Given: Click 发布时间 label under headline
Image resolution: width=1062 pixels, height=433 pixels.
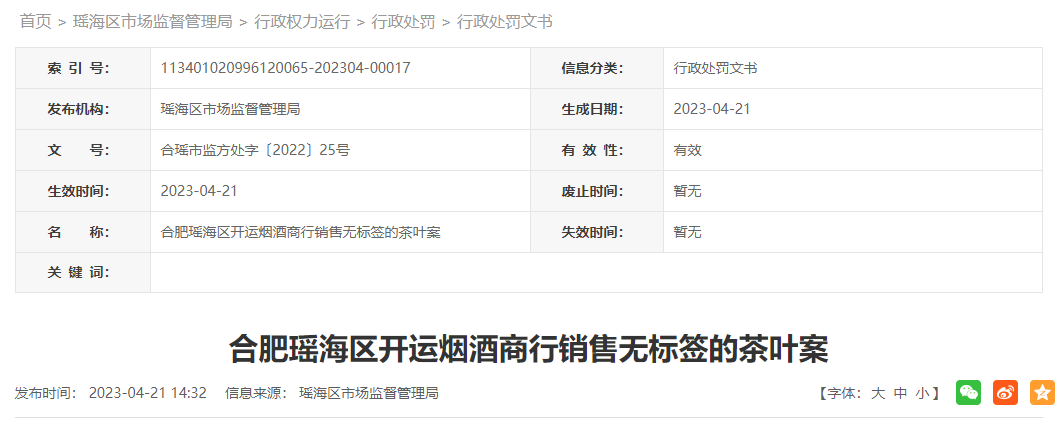Looking at the screenshot, I should tap(47, 393).
